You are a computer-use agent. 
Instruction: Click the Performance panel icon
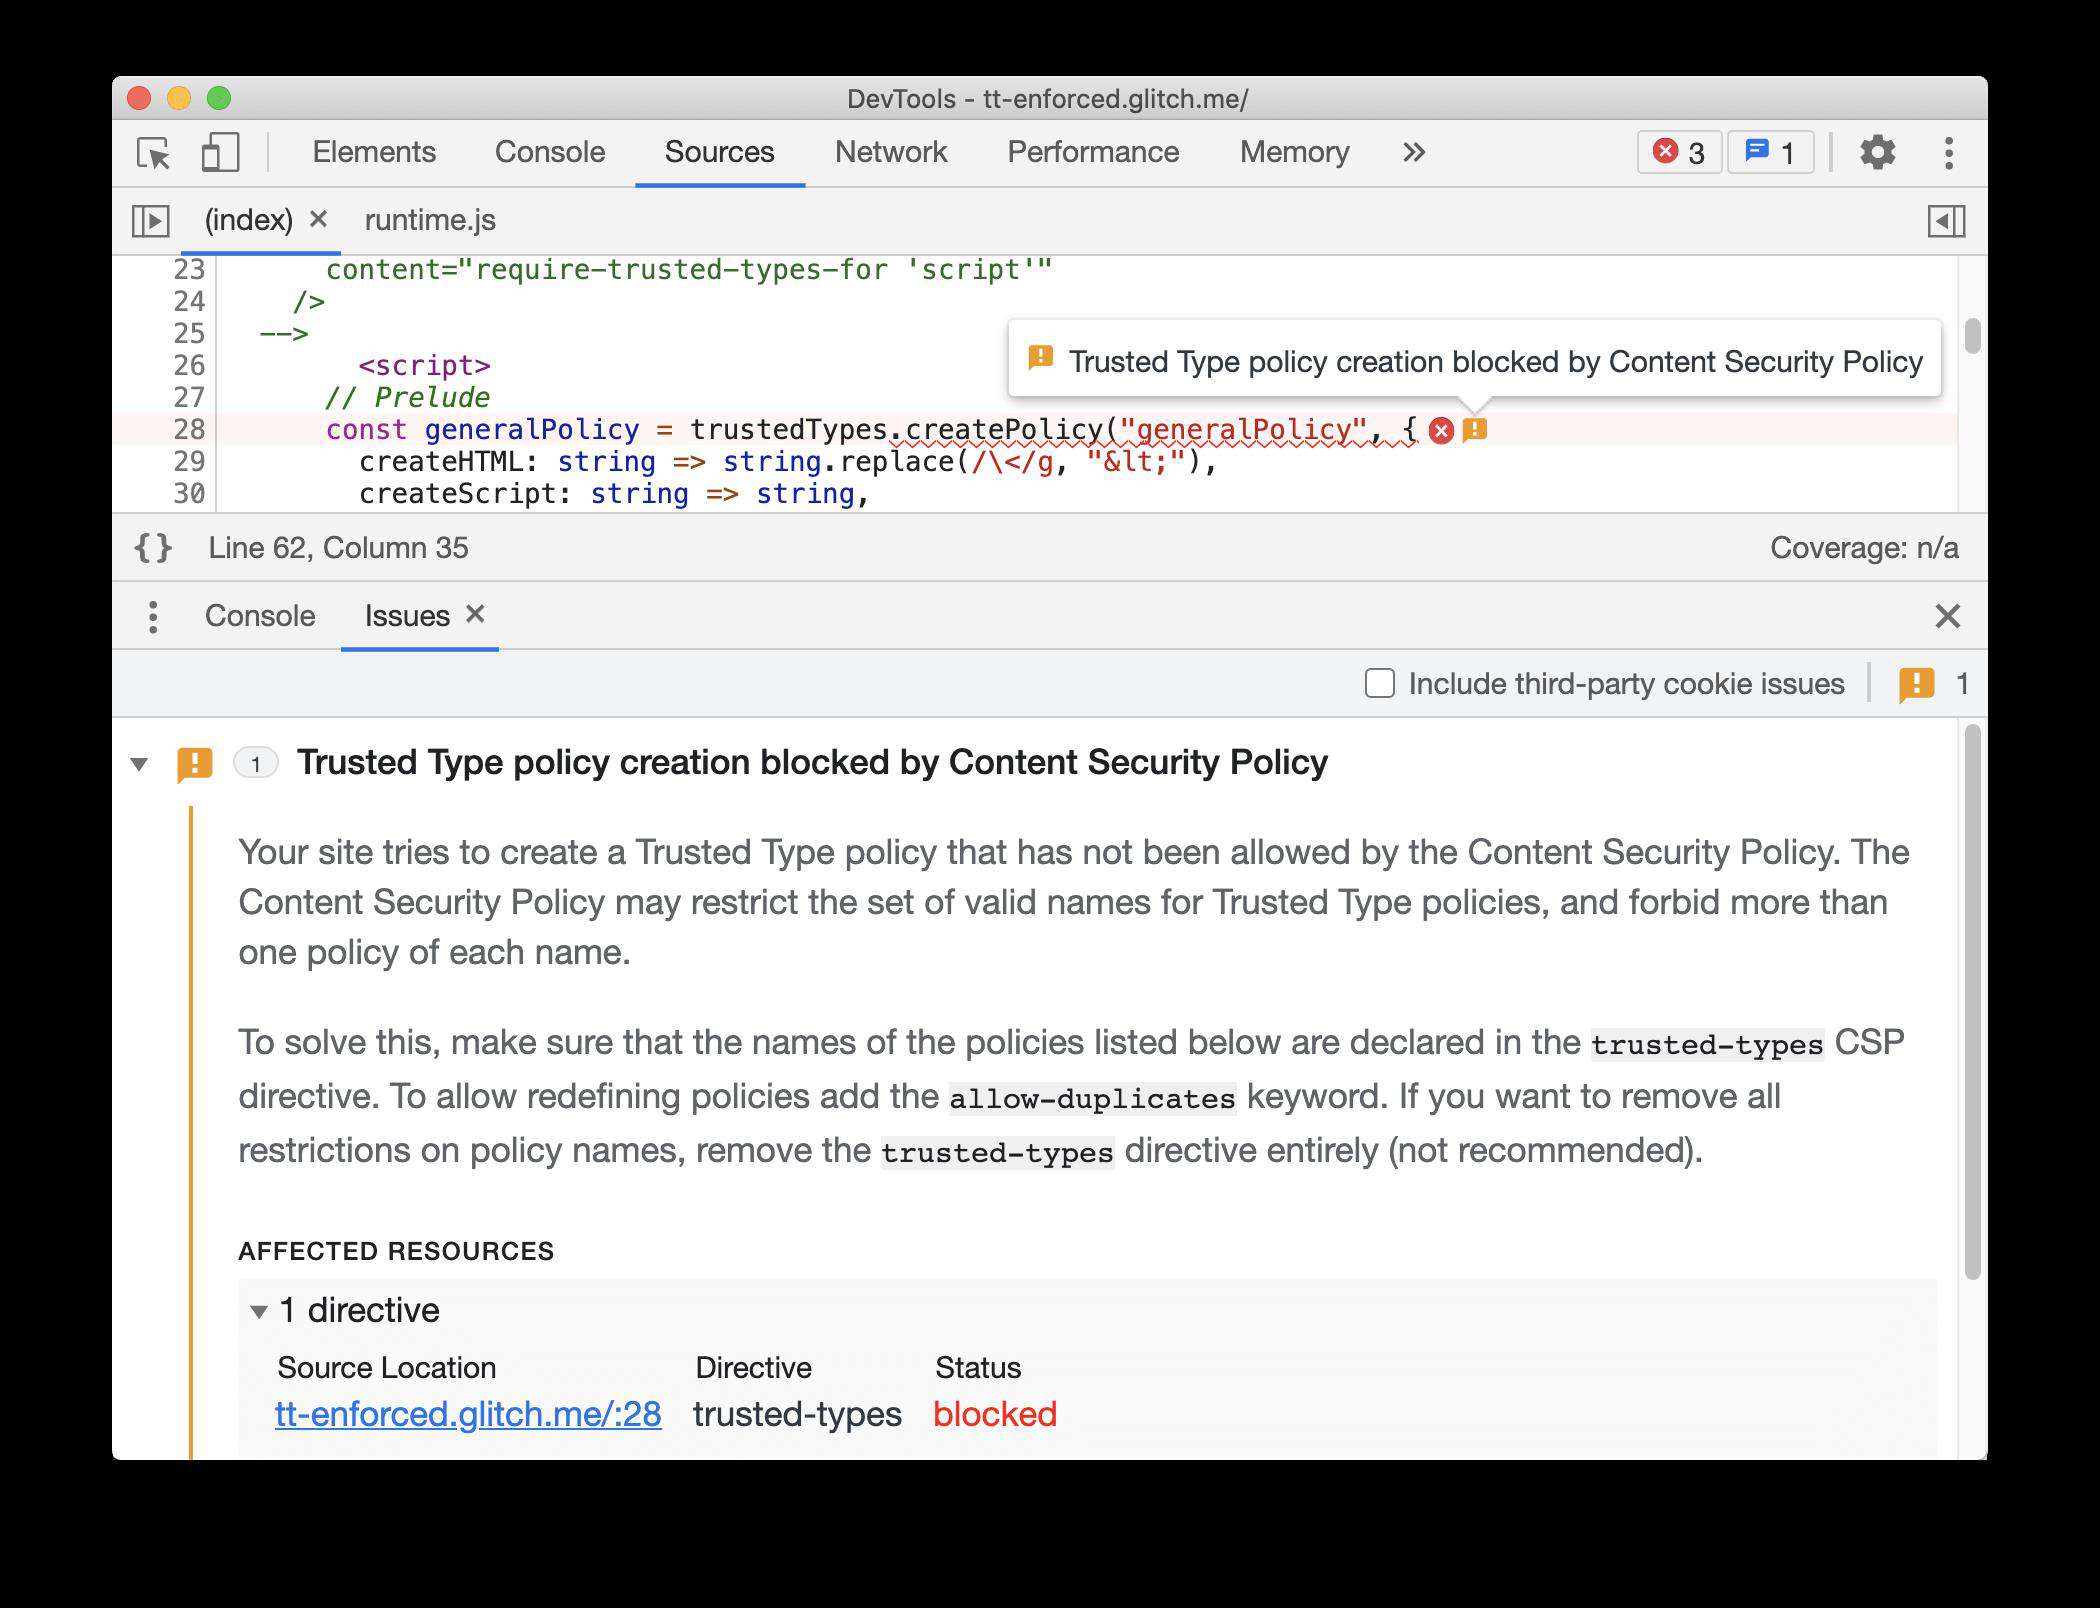pyautogui.click(x=1090, y=152)
